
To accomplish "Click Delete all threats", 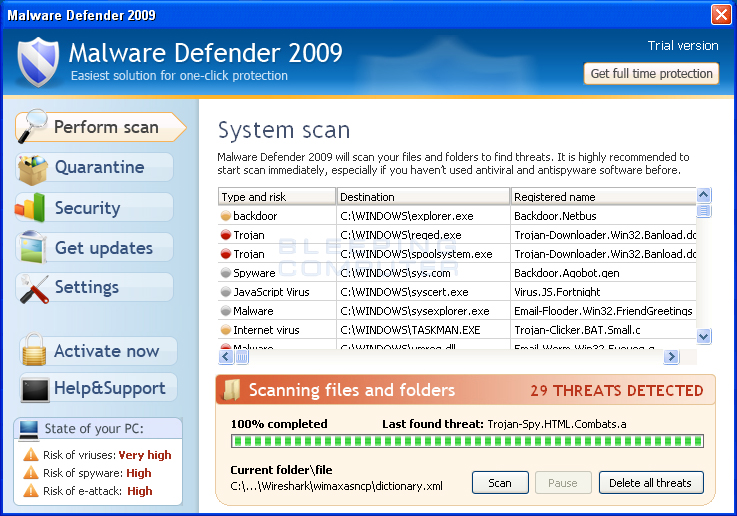I will point(651,483).
